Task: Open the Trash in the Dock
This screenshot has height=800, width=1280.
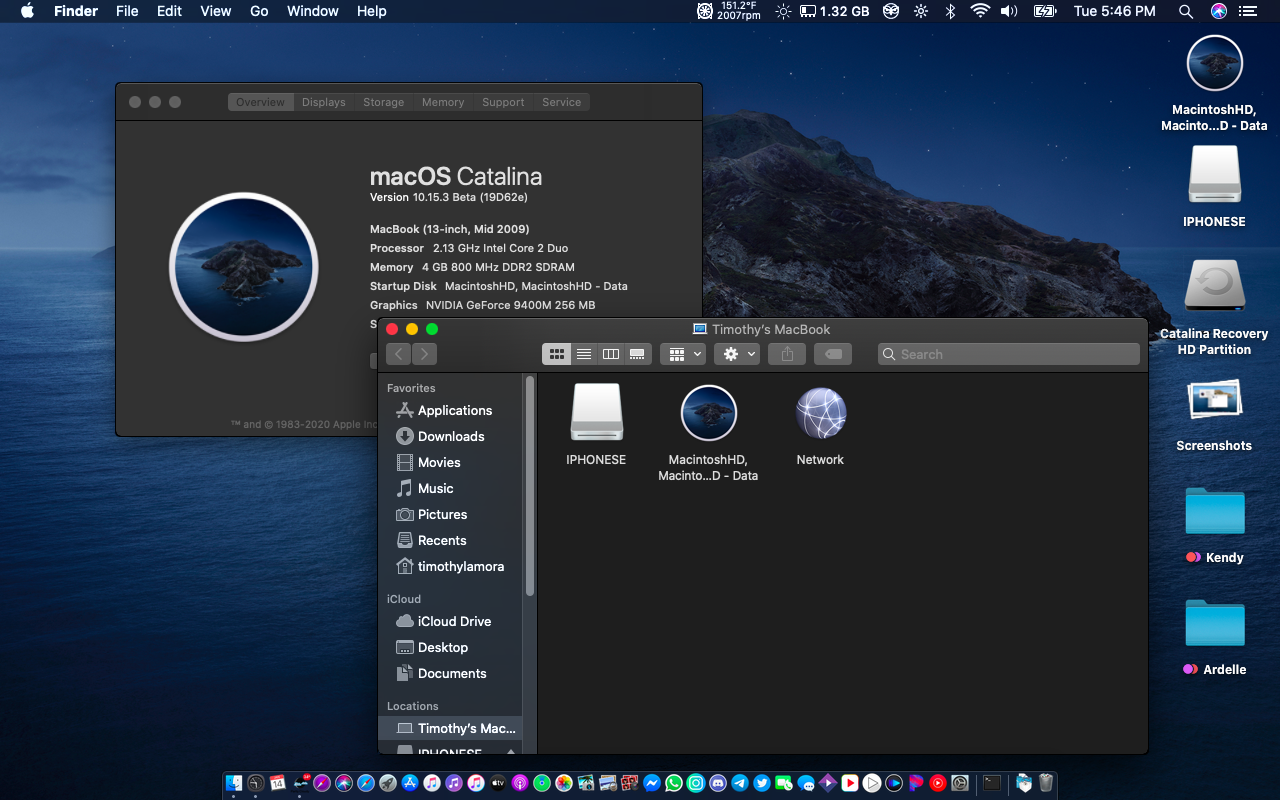Action: click(1045, 783)
